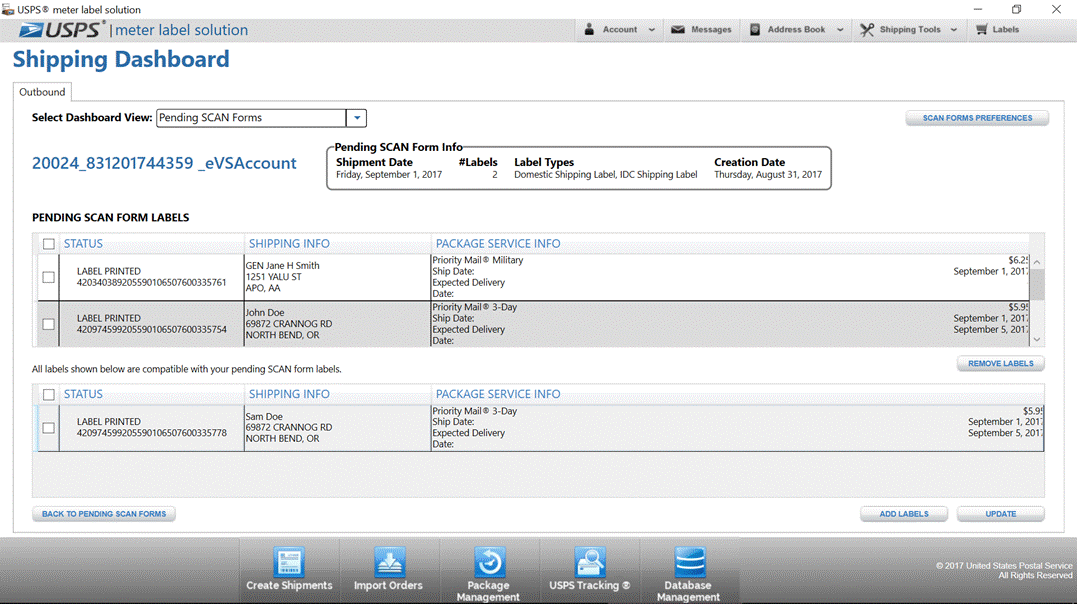Expand the Account menu chevron
Screen dimensions: 1077x604
[651, 30]
